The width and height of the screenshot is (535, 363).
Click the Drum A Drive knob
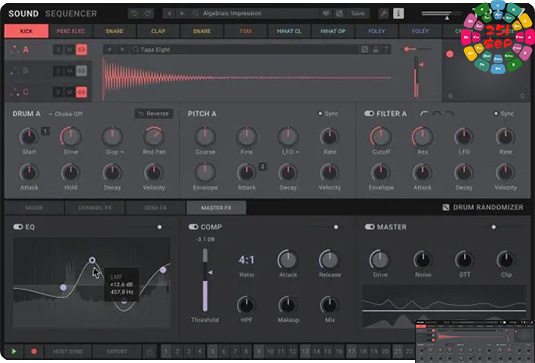coord(71,137)
